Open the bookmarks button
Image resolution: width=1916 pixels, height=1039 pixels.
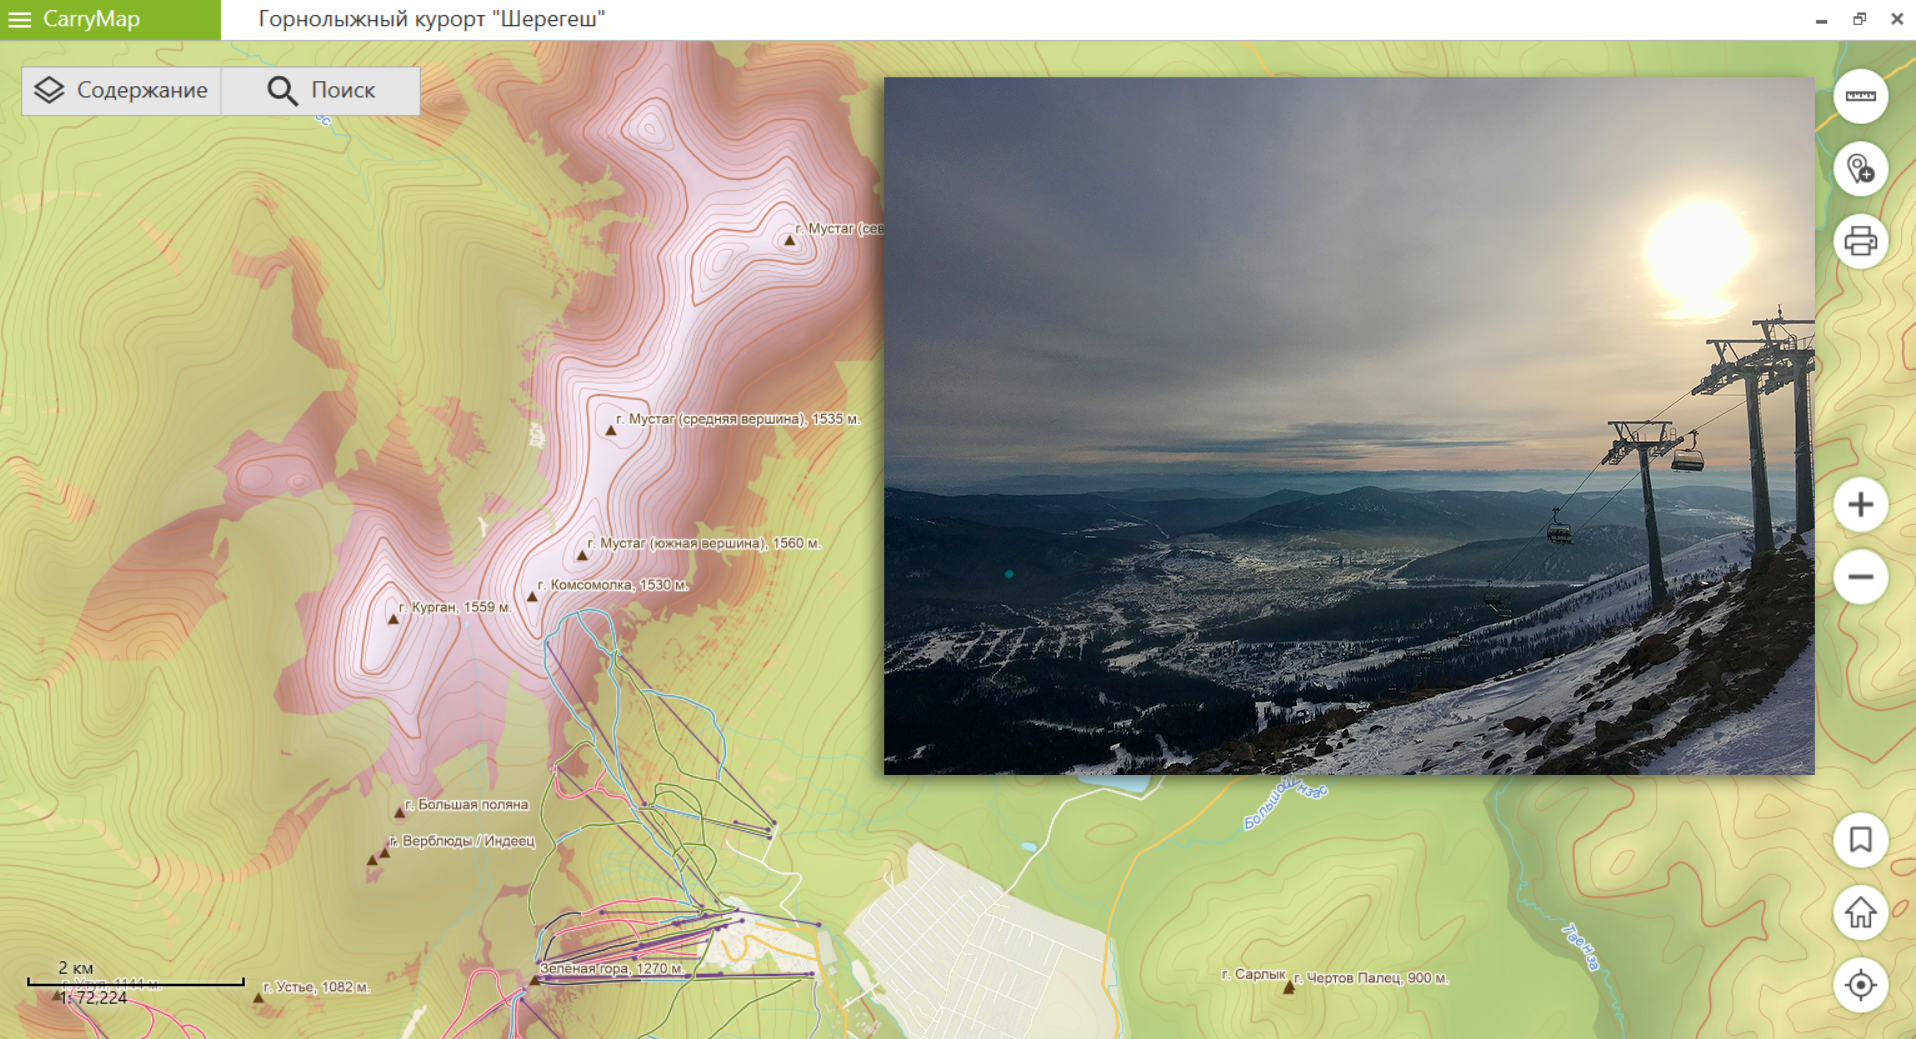tap(1860, 840)
